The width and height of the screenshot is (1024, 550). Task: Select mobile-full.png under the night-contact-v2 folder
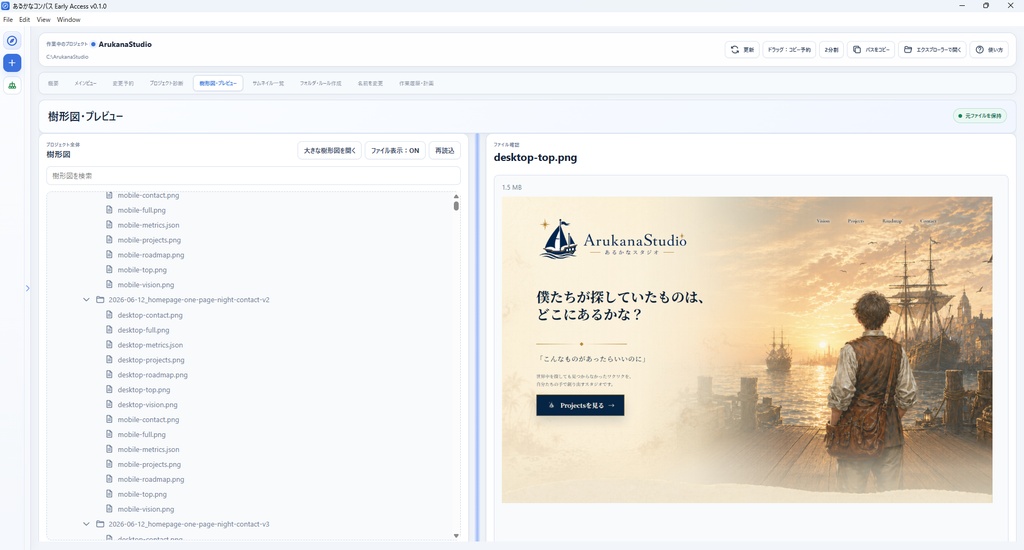pos(142,434)
